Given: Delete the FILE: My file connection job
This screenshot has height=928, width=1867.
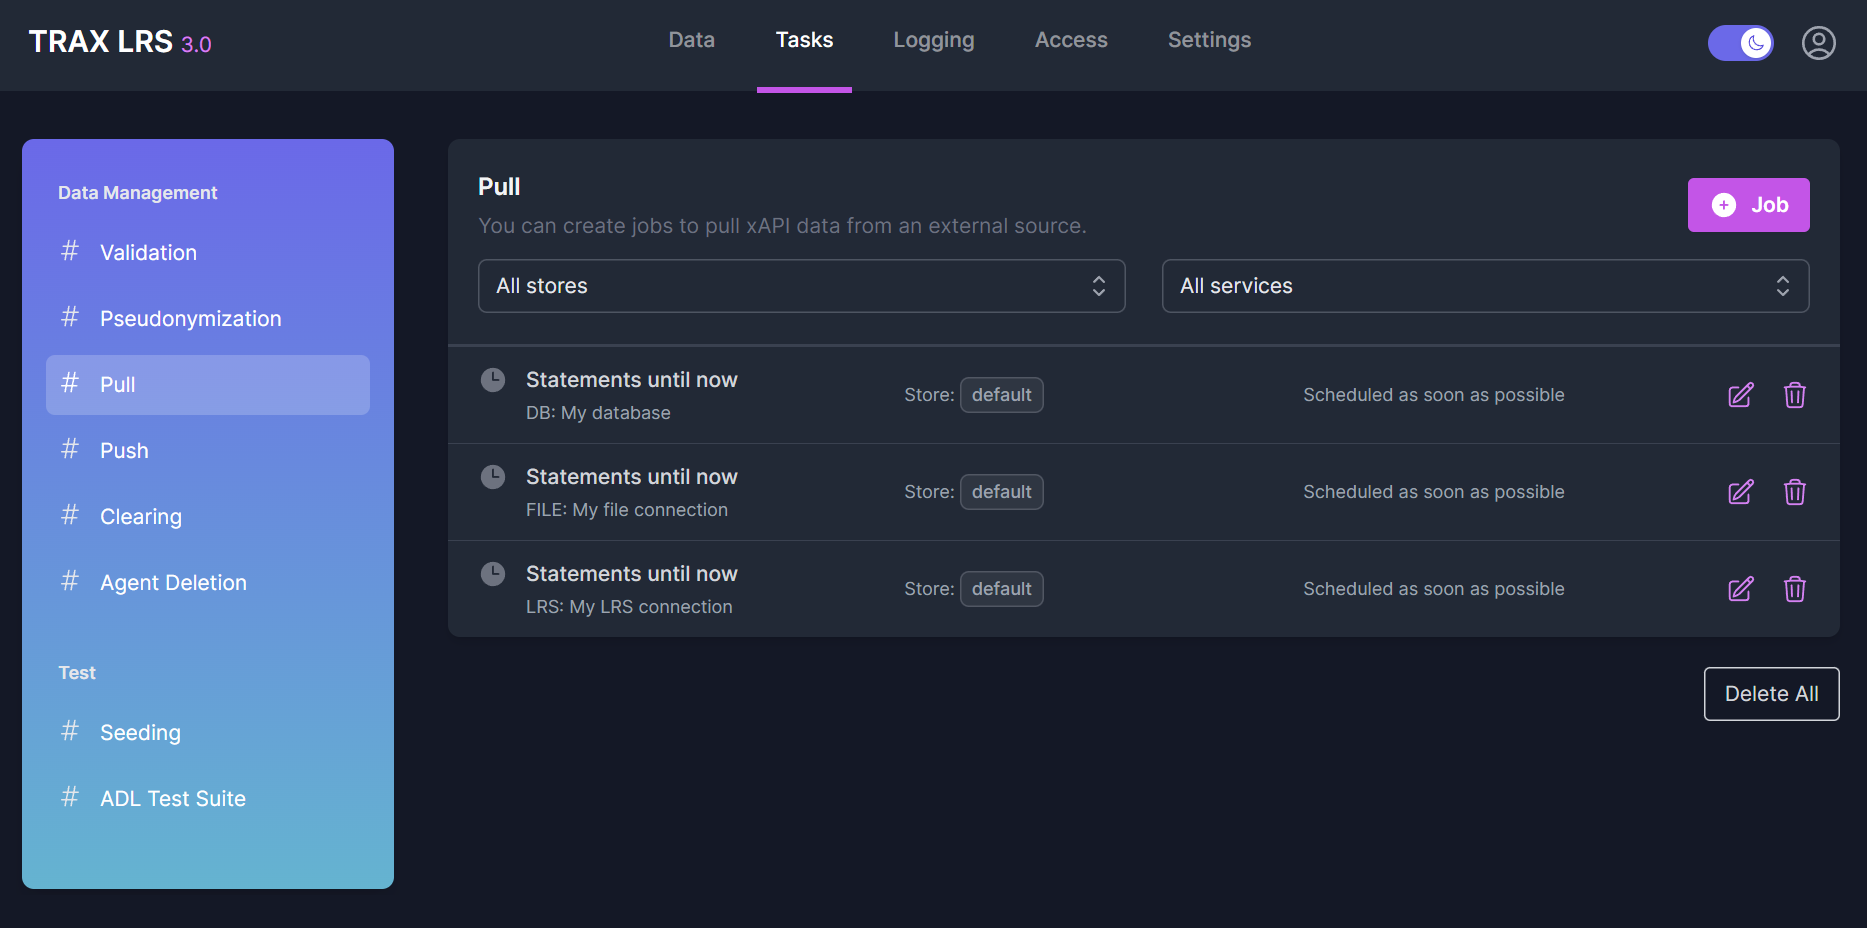Looking at the screenshot, I should 1794,492.
